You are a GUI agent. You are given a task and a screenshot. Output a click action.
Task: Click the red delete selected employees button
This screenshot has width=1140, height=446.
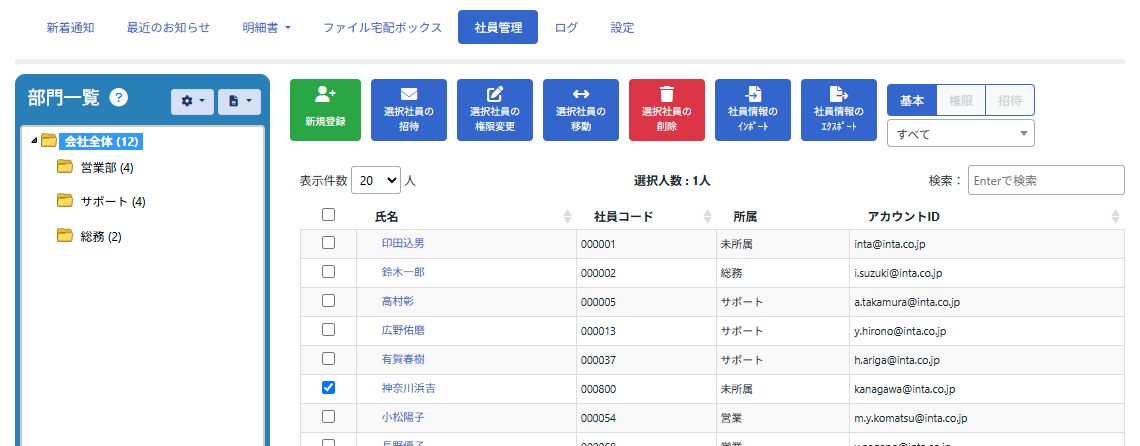tap(666, 110)
